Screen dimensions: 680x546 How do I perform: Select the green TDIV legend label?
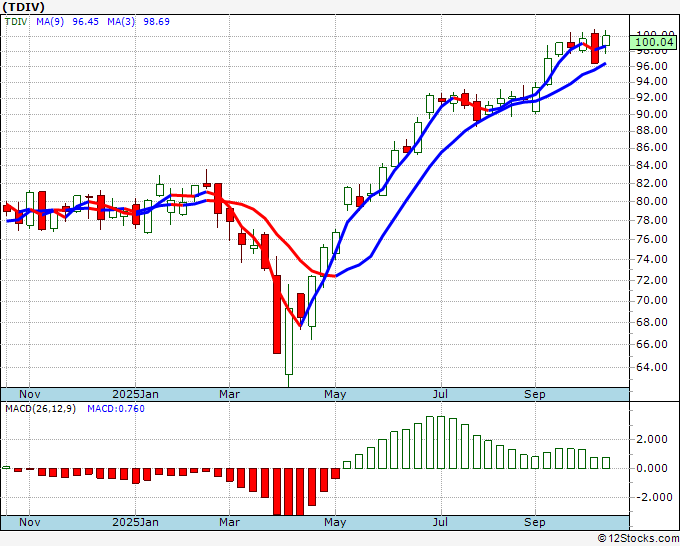(x=16, y=22)
